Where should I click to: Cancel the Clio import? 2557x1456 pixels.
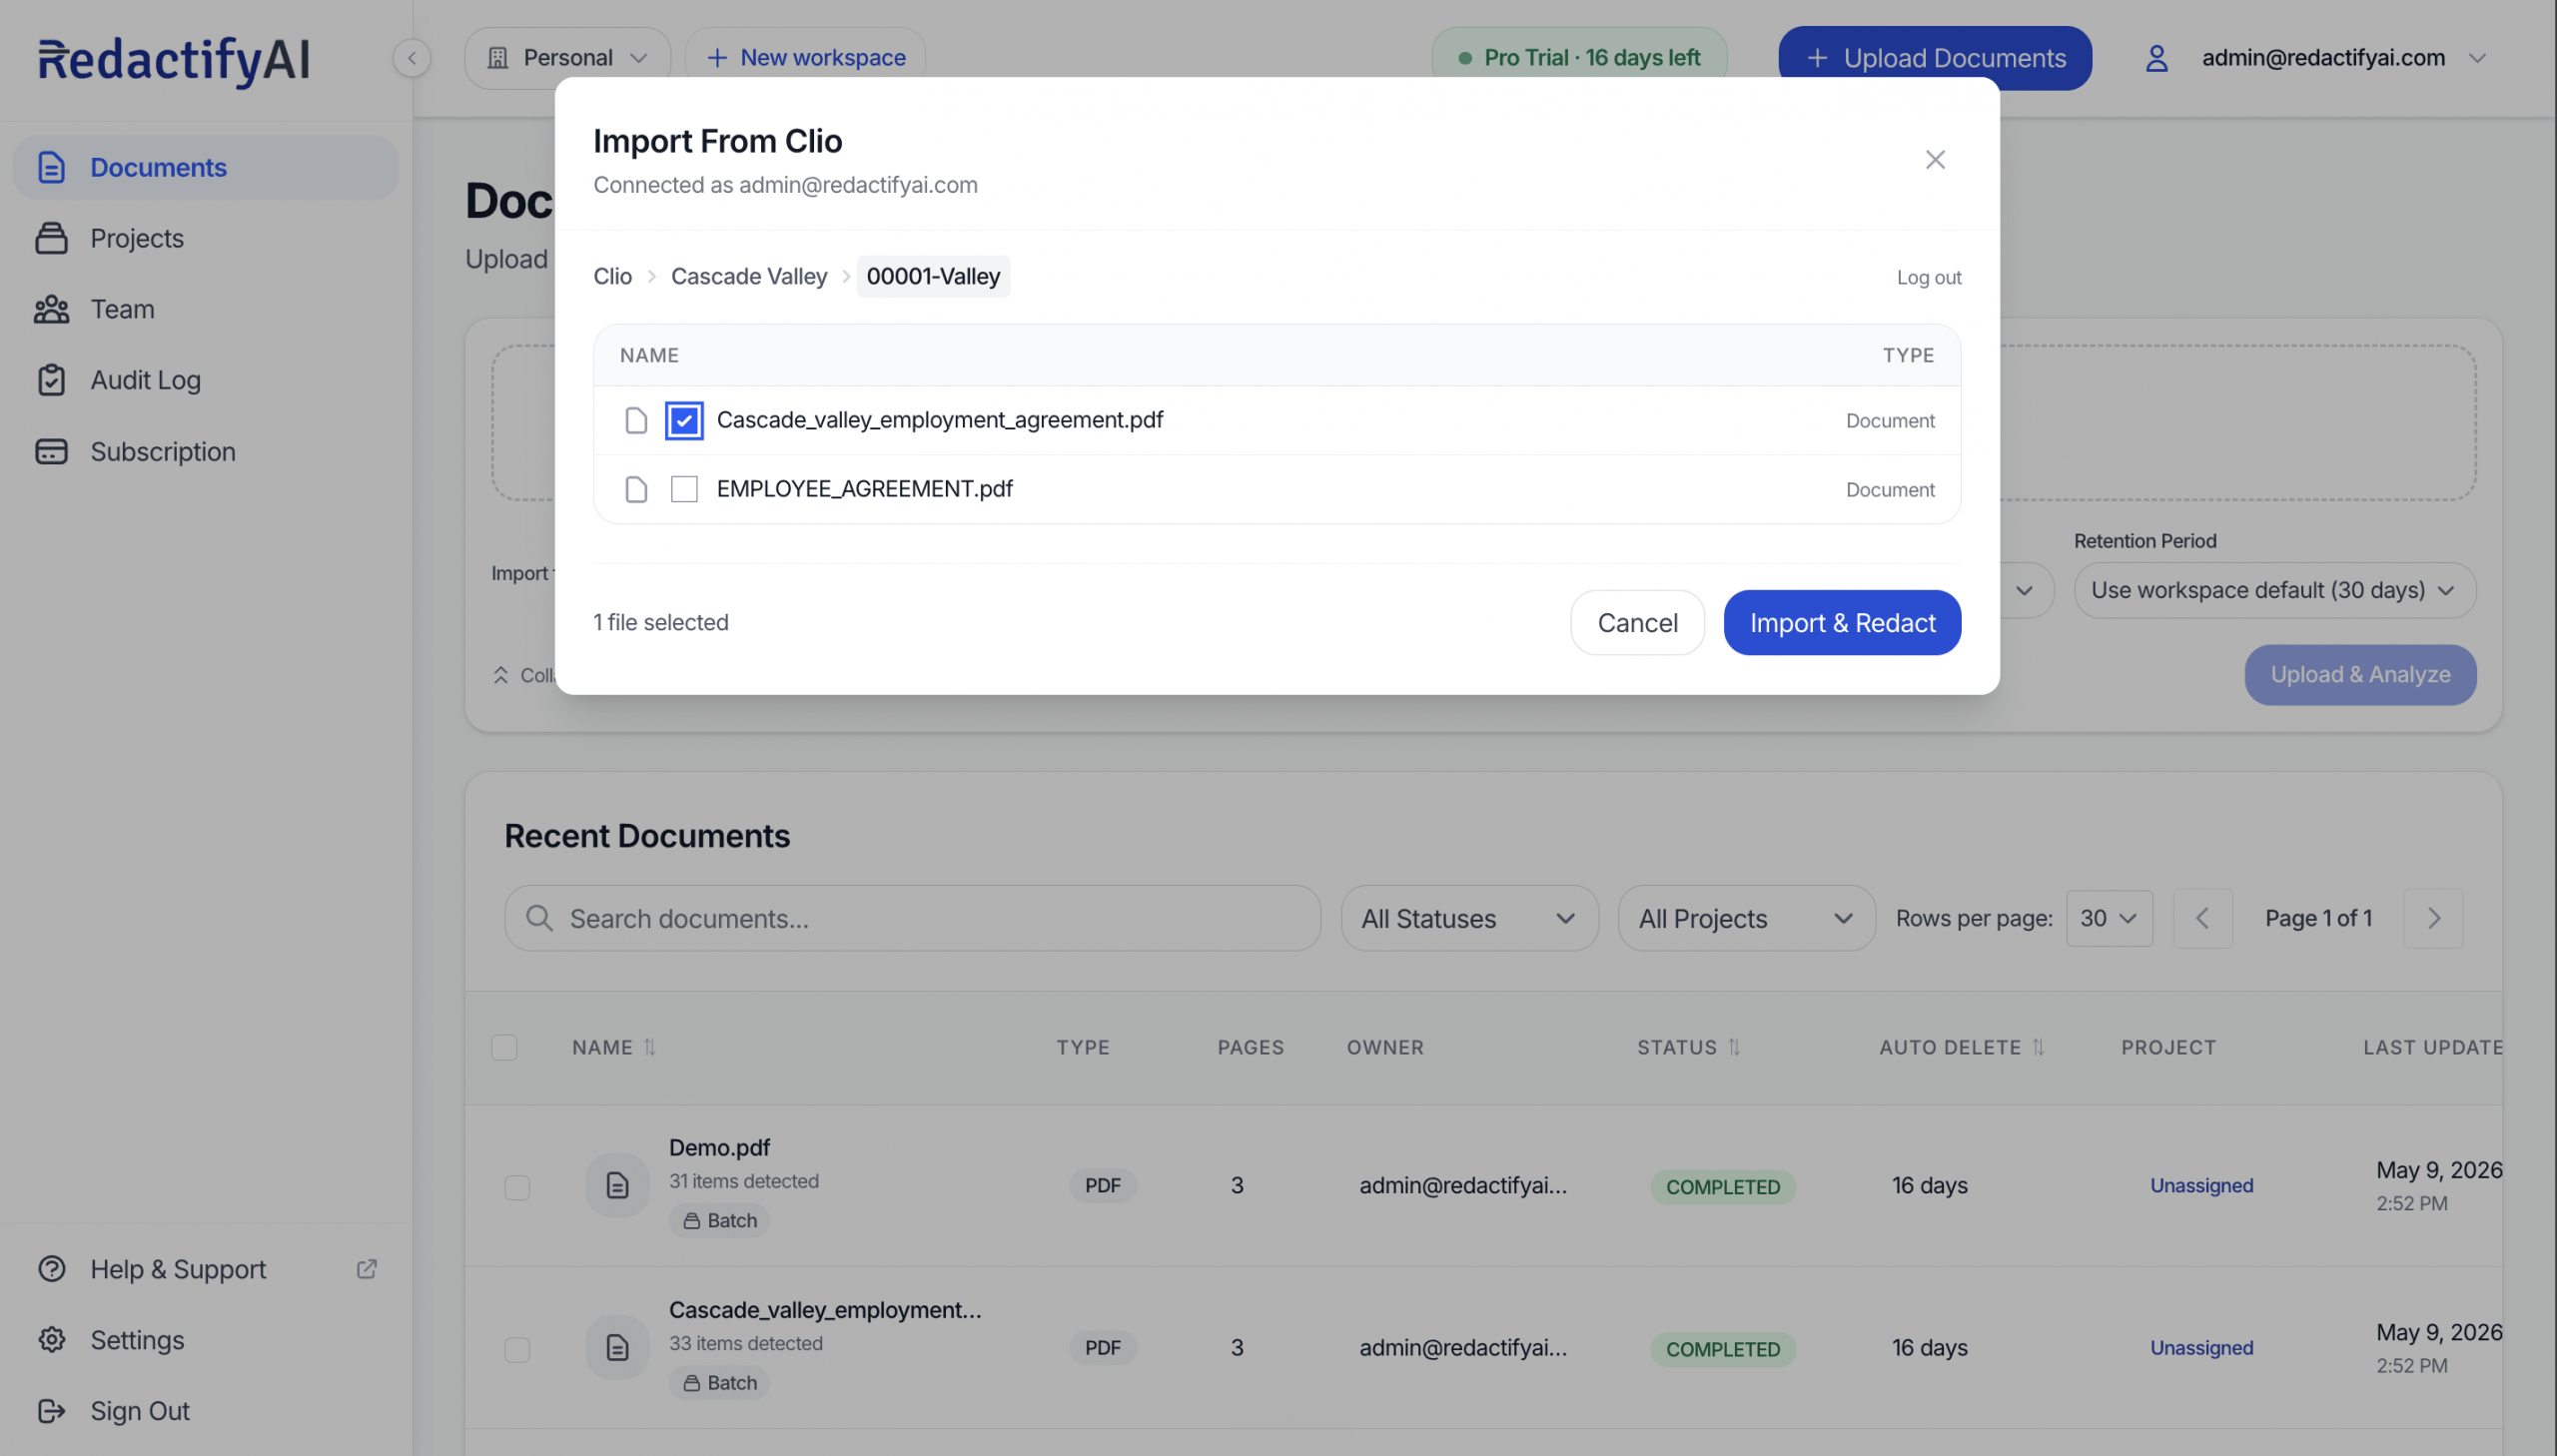pyautogui.click(x=1637, y=622)
